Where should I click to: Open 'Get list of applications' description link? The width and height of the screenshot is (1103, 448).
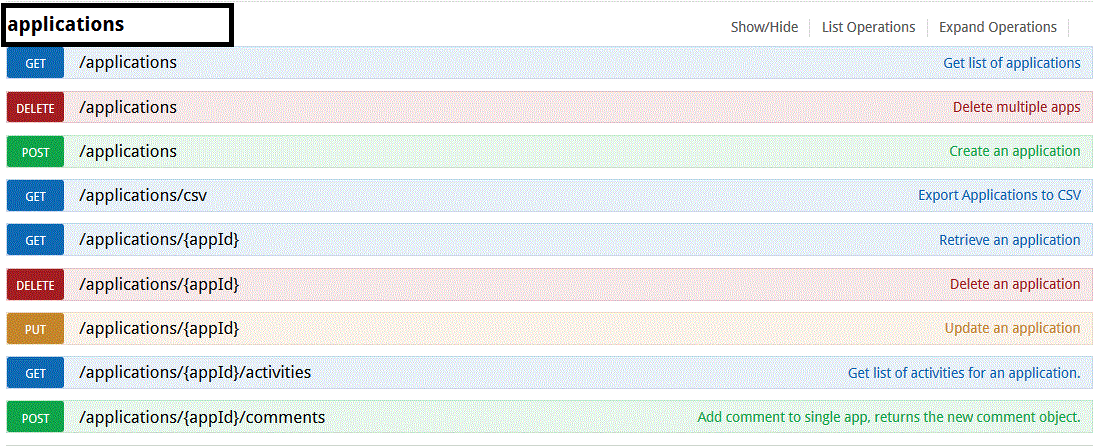(1011, 63)
